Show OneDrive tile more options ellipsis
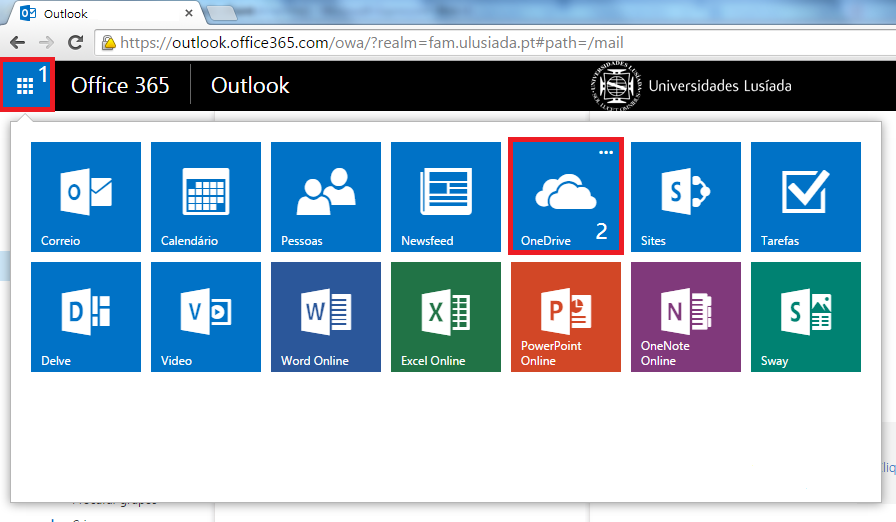Image resolution: width=896 pixels, height=522 pixels. coord(606,152)
